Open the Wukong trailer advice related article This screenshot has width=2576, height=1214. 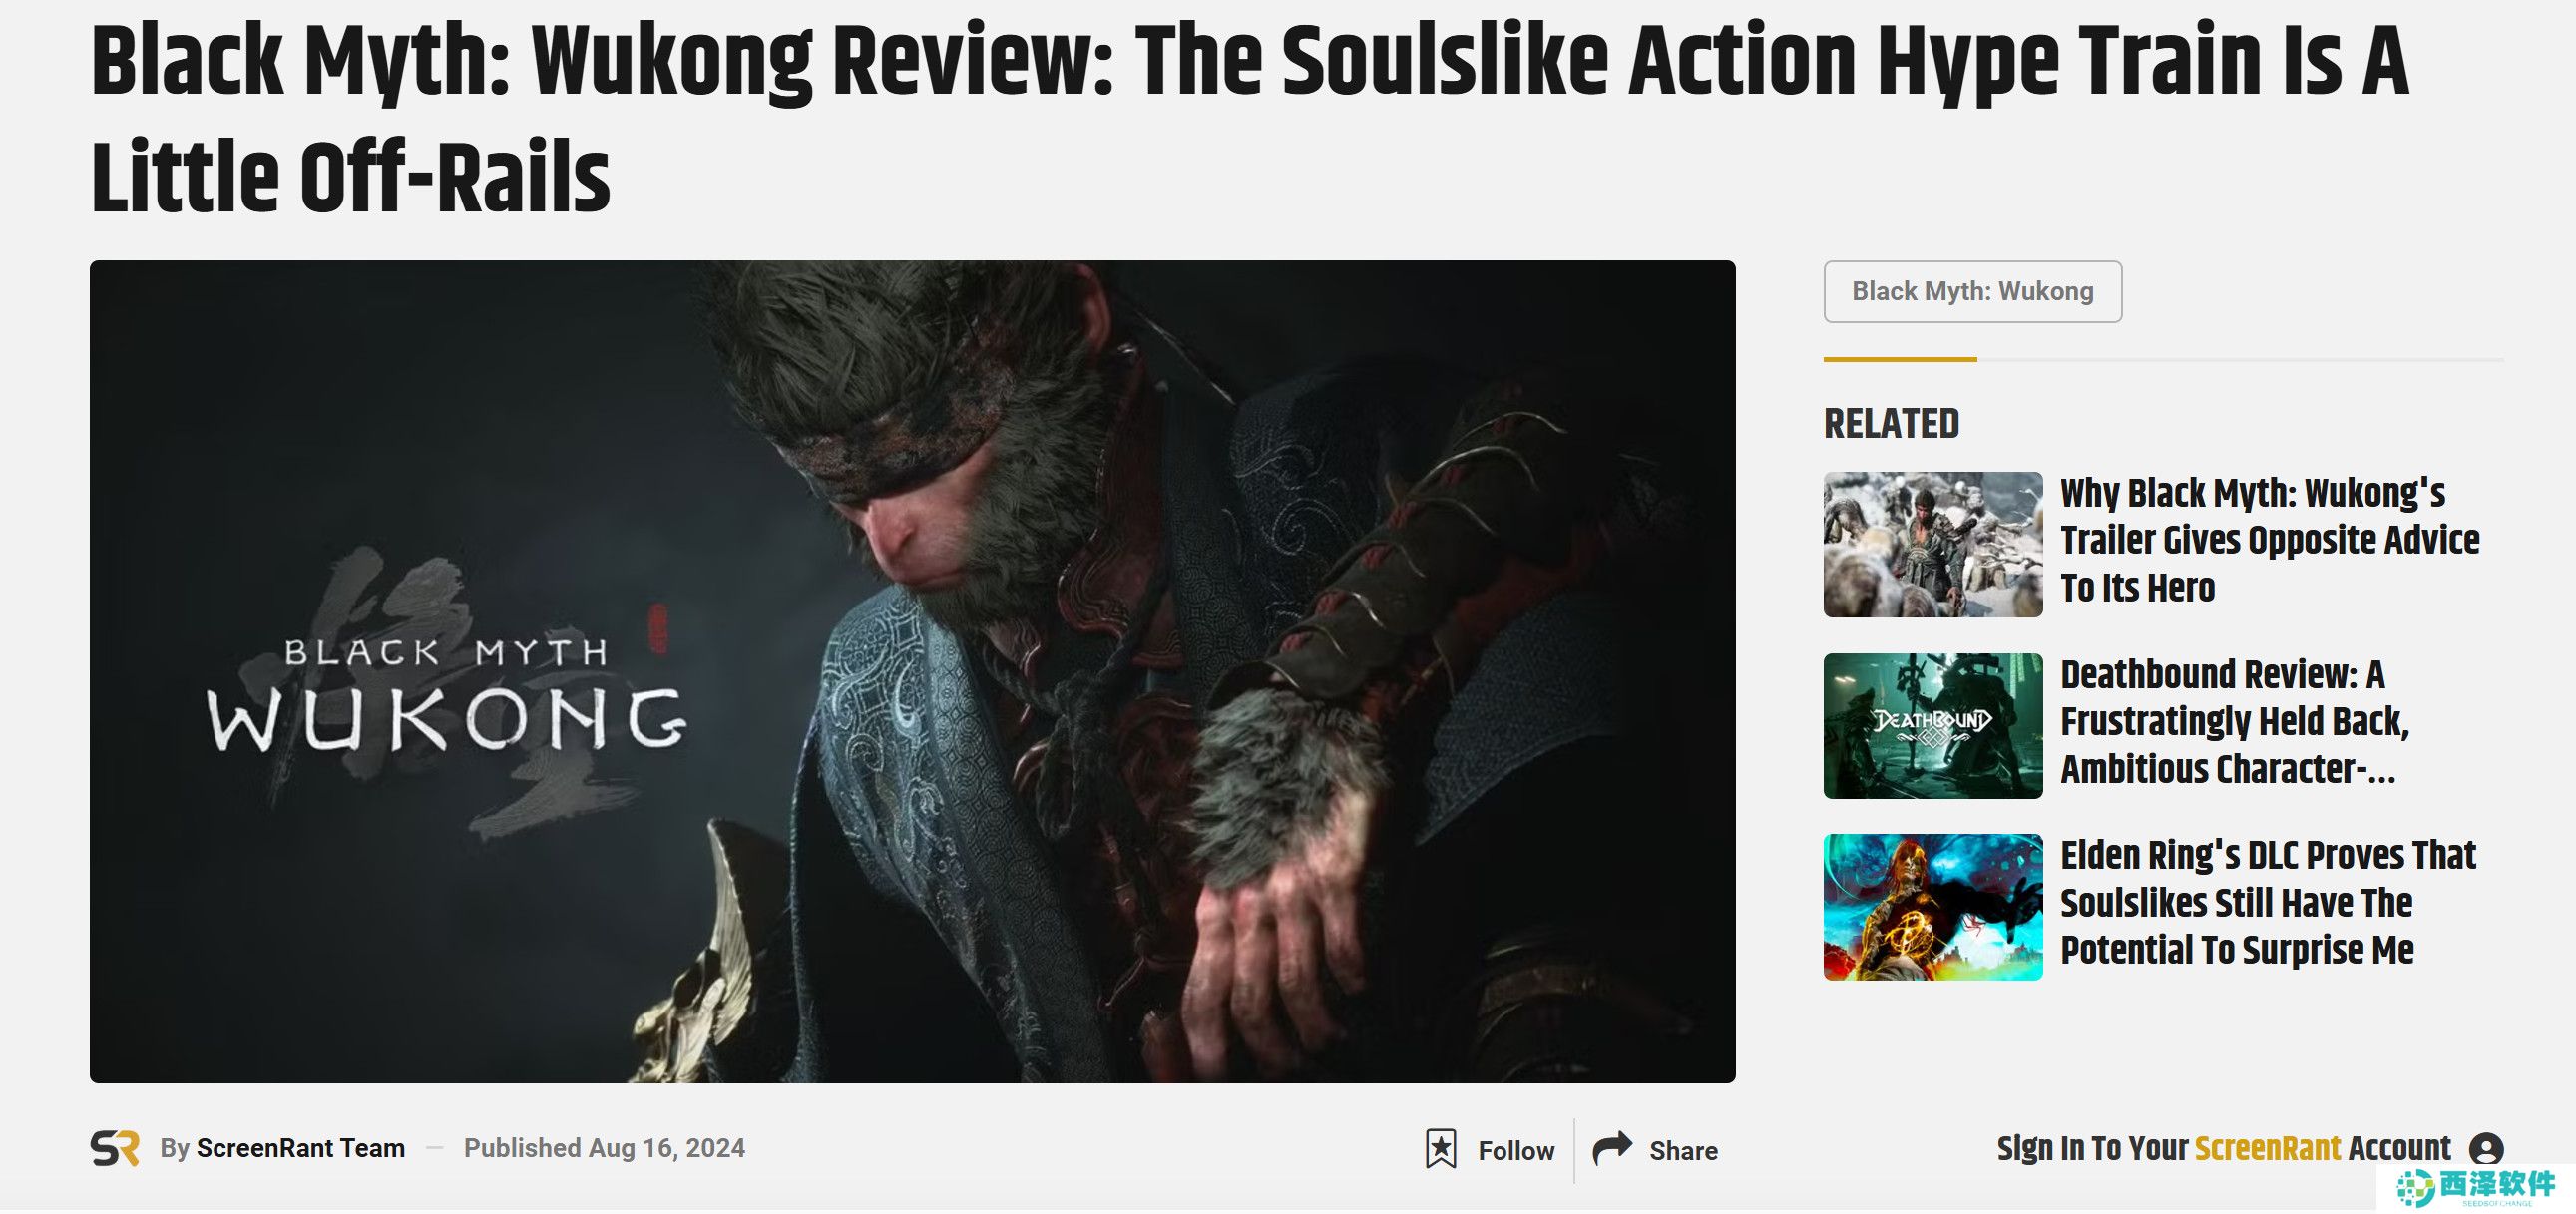pos(2269,540)
